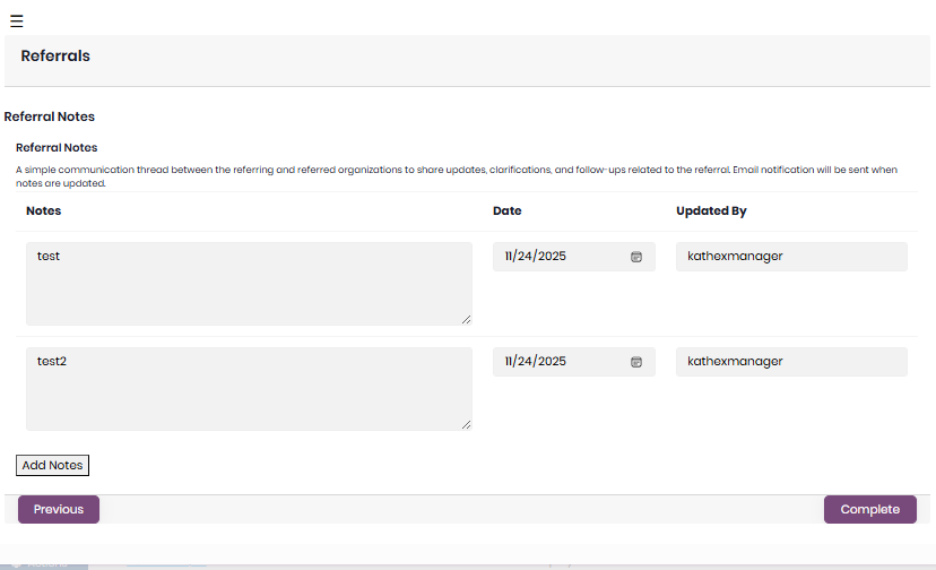Click the Referrals page header

(55, 57)
